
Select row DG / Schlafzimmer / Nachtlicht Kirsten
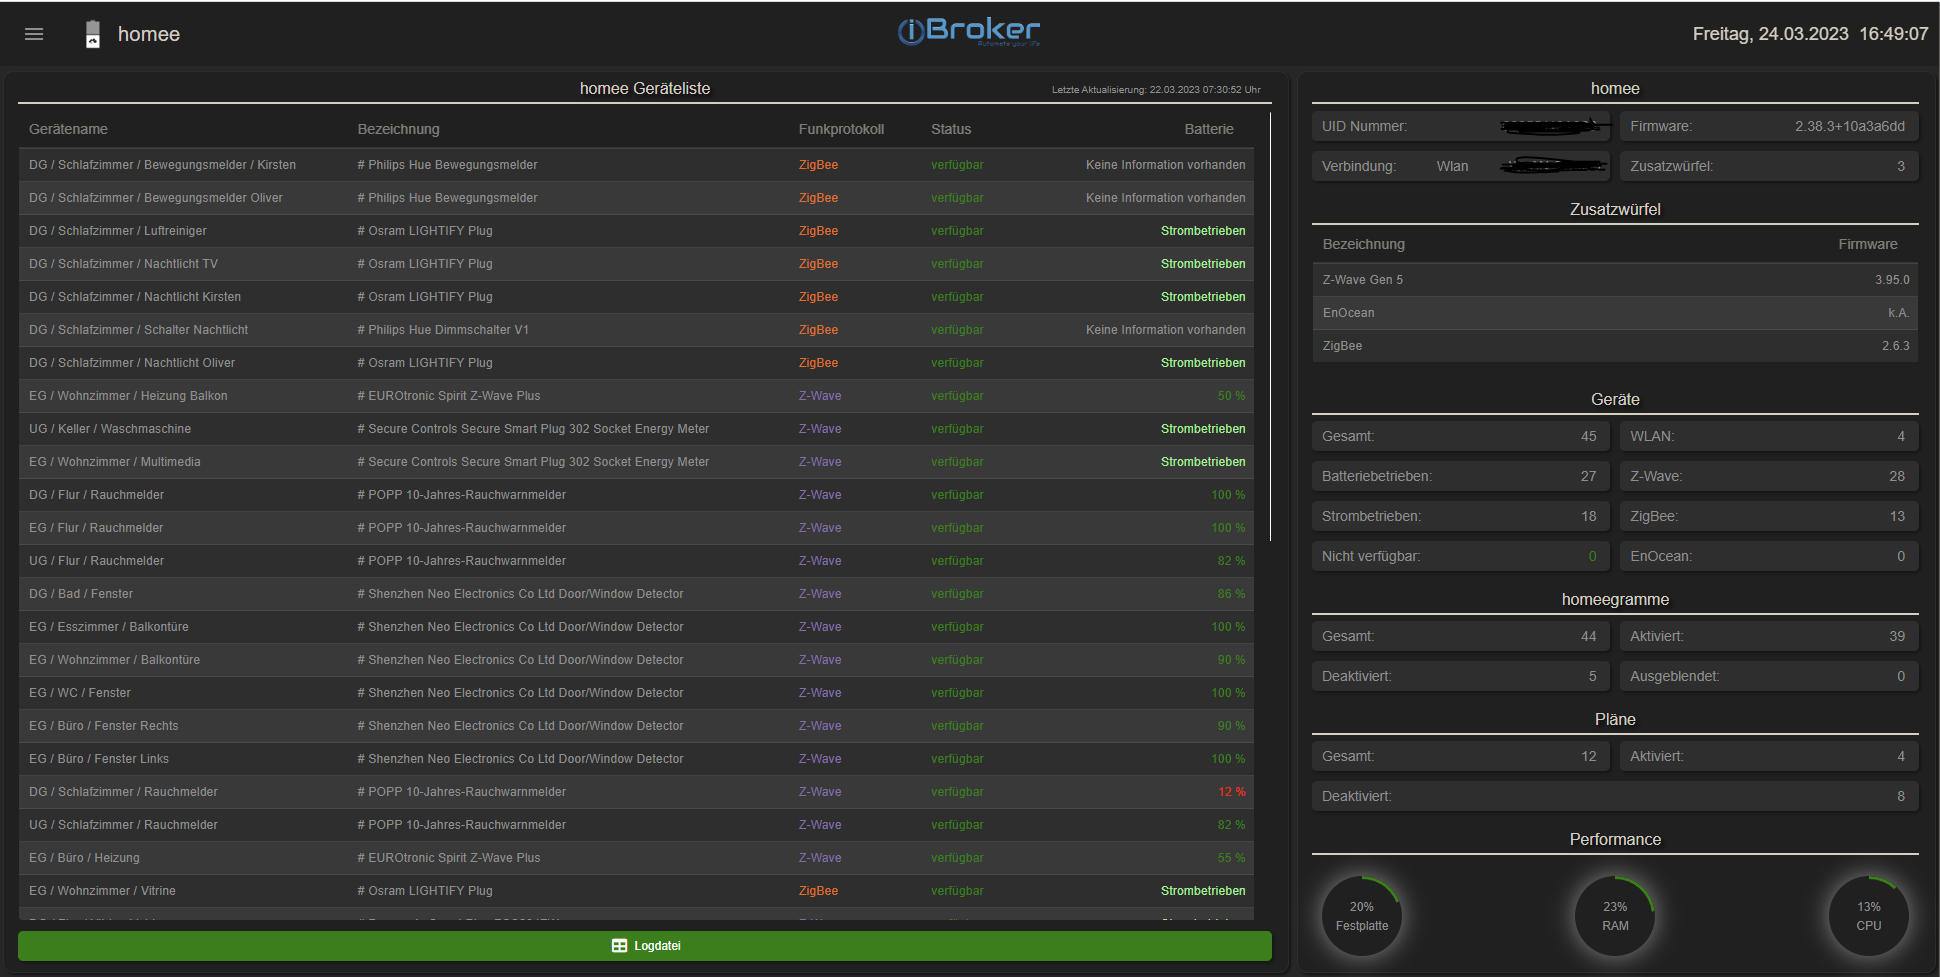tap(636, 297)
